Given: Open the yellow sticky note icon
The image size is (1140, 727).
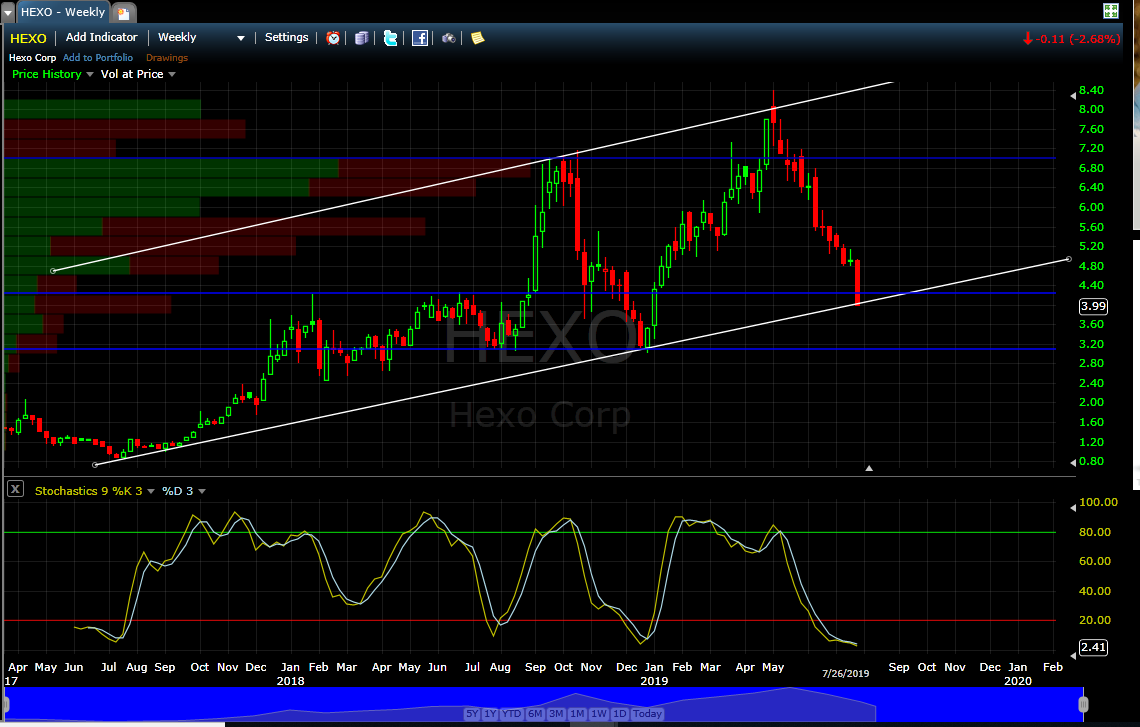Looking at the screenshot, I should [x=478, y=38].
